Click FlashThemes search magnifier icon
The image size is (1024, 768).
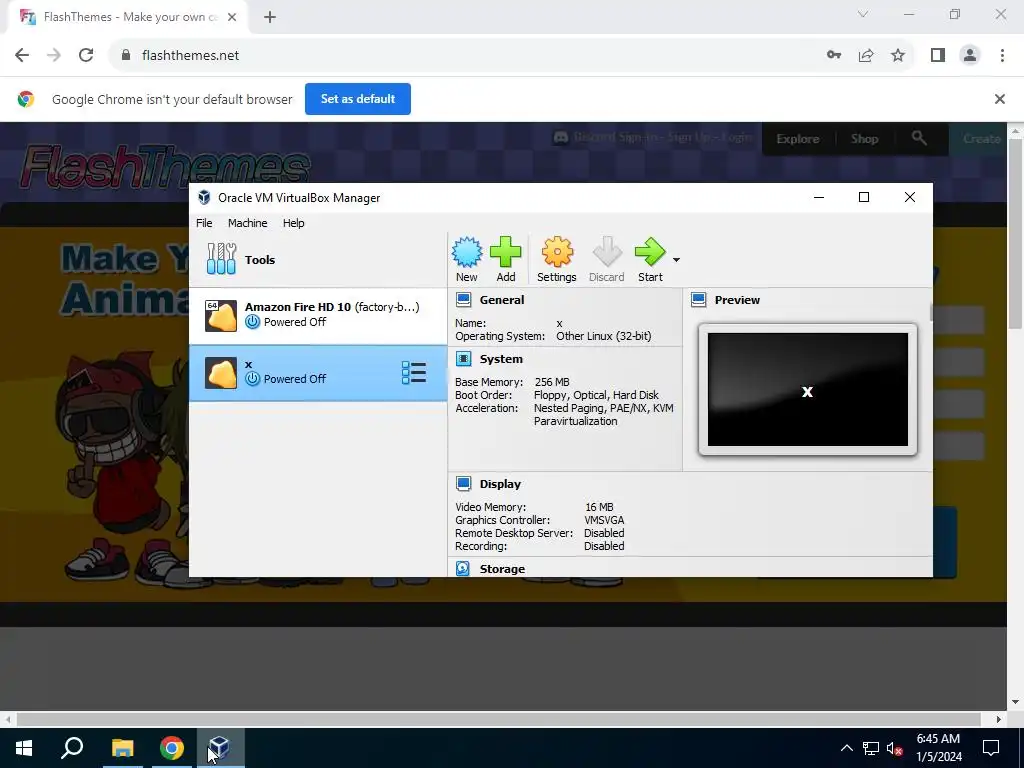[x=919, y=138]
